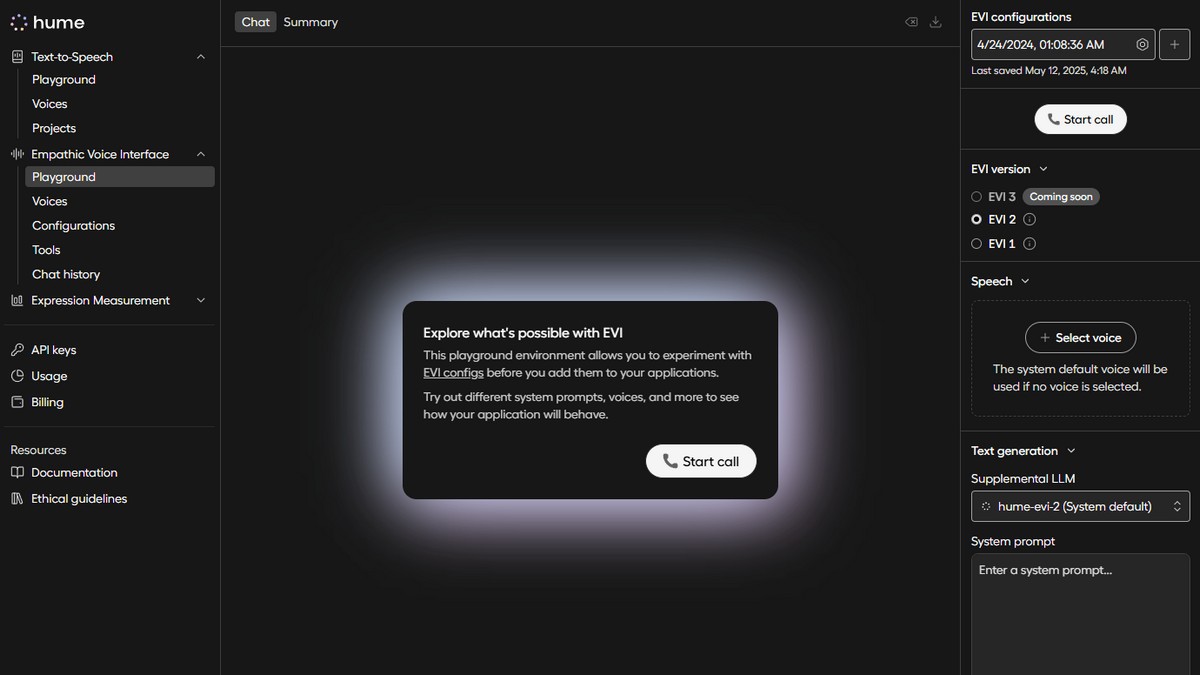Click the Select voice button
The image size is (1200, 675).
click(1080, 338)
